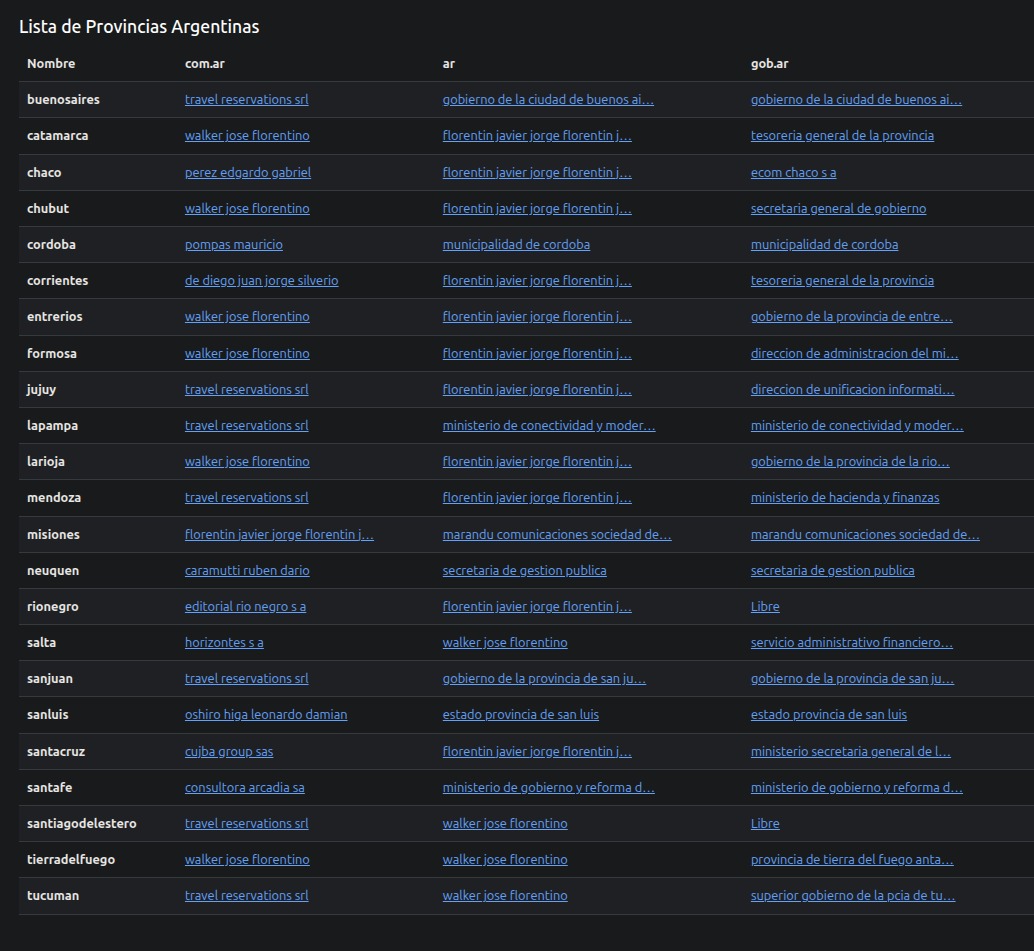Open santafe ar ministerio de gobierno y reforma
1034x951 pixels.
pyautogui.click(x=549, y=788)
